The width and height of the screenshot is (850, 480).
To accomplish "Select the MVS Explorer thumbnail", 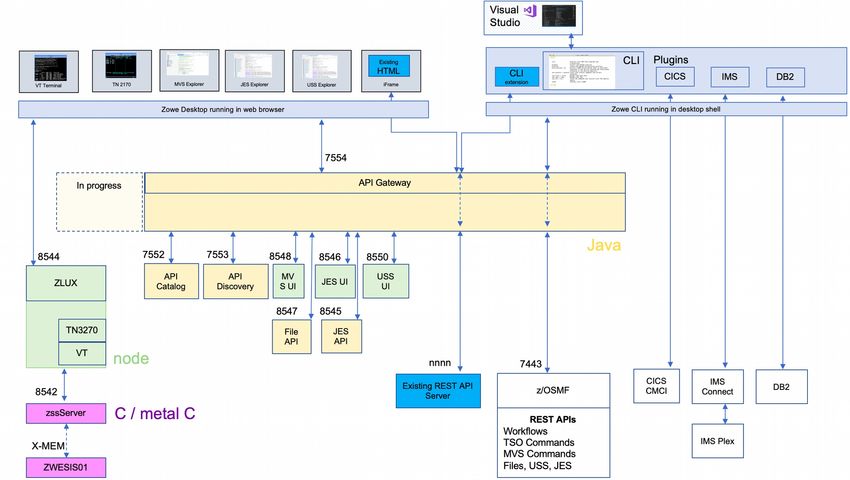I will coord(189,71).
